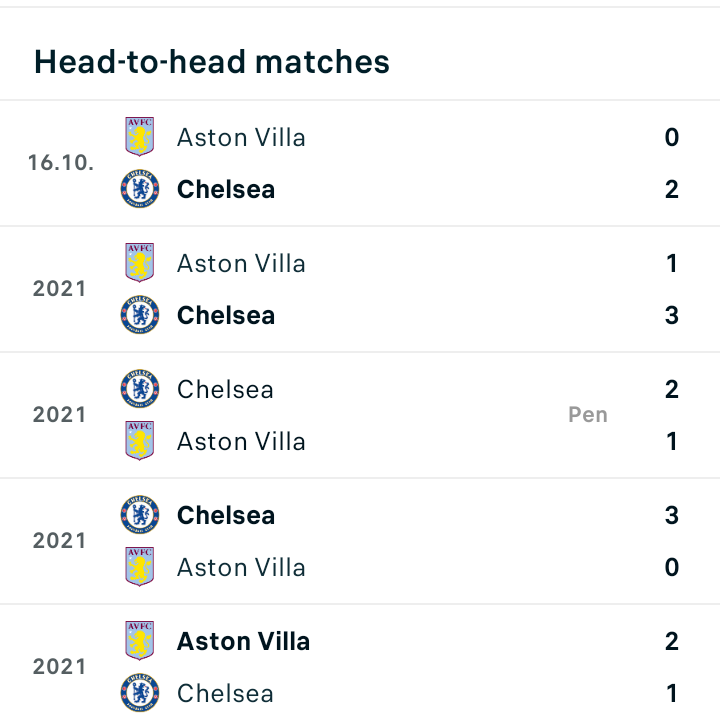Screen dimensions: 720x728
Task: Click bold Aston Villa crest in 2-1 match
Action: [139, 640]
